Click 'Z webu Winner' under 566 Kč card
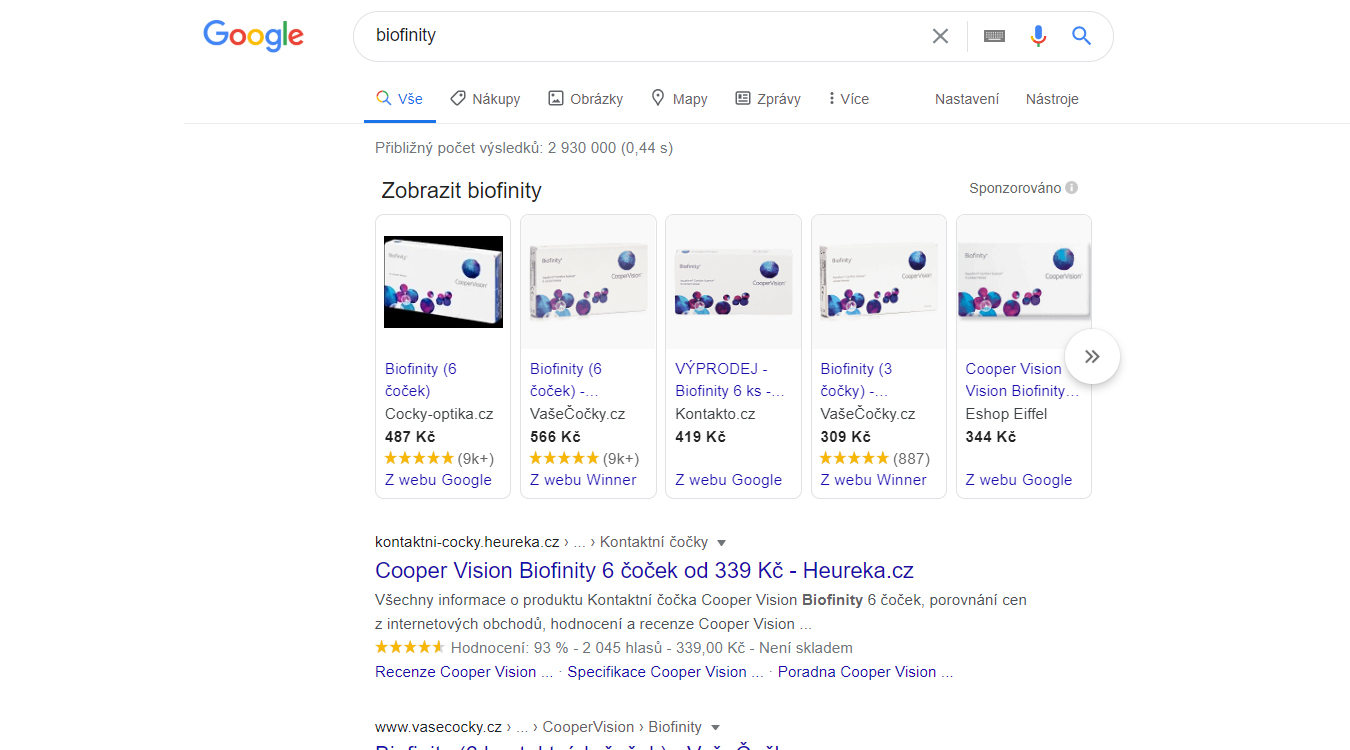 tap(583, 480)
